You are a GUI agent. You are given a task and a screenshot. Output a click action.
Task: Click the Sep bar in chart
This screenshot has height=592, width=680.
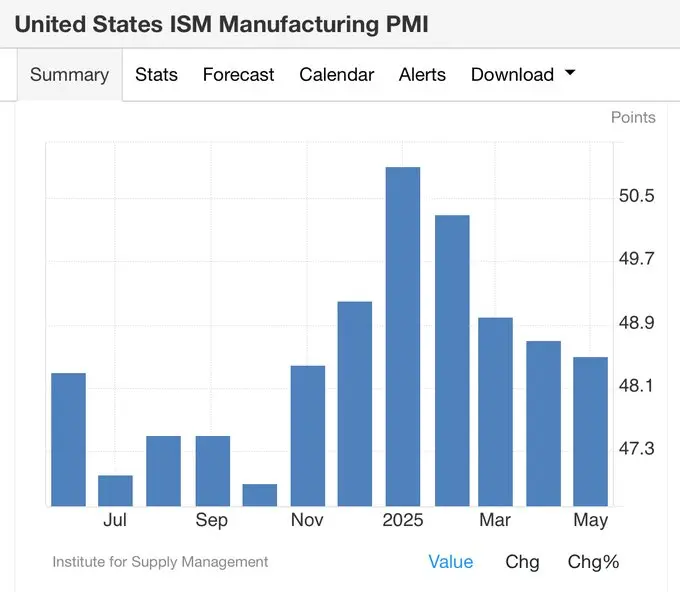click(x=212, y=470)
